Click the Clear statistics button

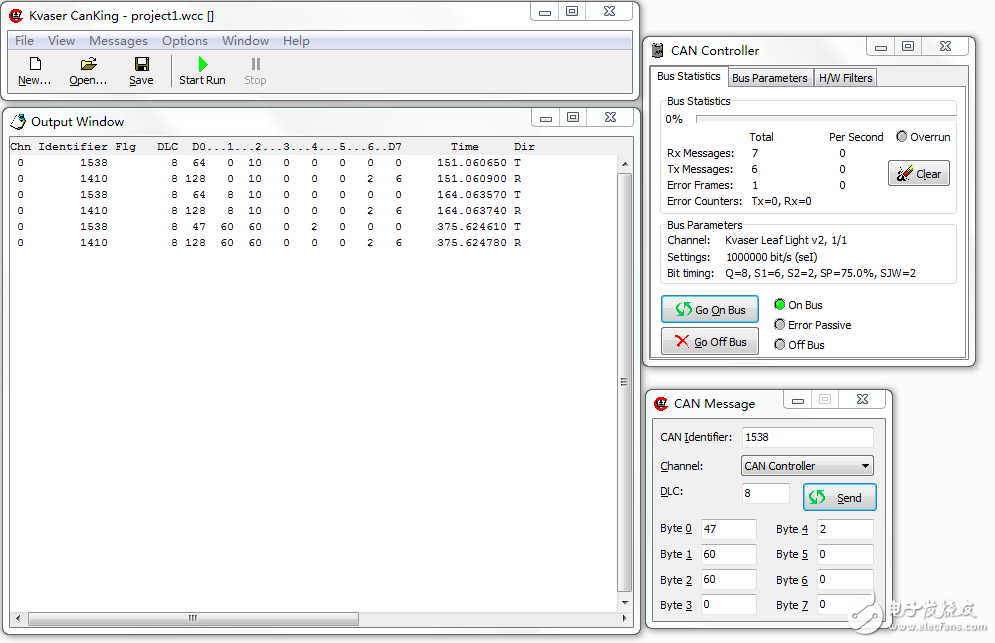click(x=918, y=173)
